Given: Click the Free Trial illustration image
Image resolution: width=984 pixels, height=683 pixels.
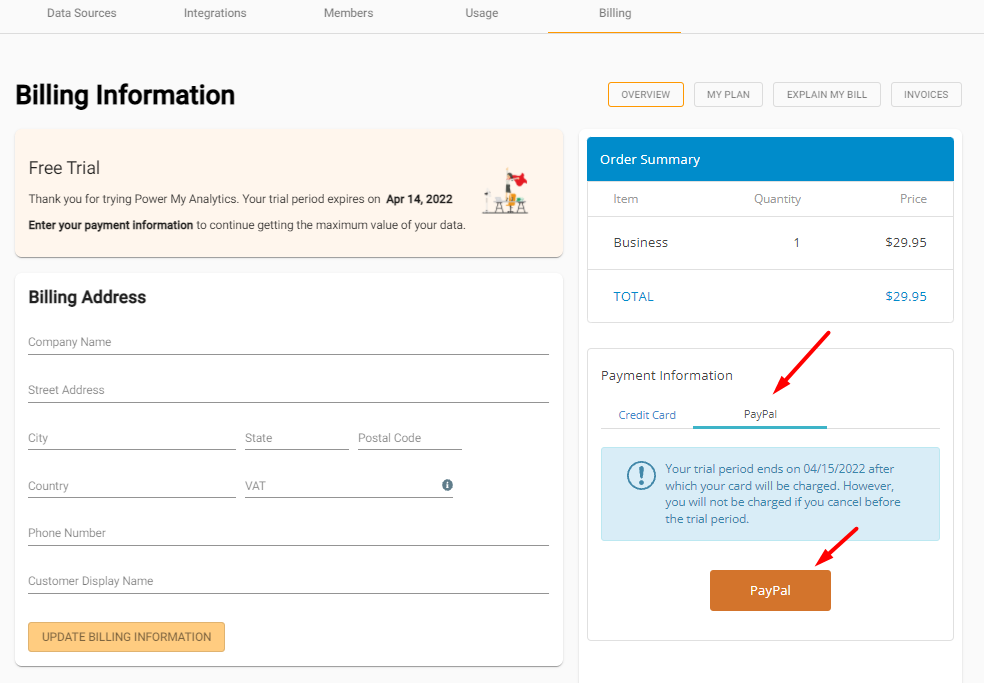Looking at the screenshot, I should [506, 192].
